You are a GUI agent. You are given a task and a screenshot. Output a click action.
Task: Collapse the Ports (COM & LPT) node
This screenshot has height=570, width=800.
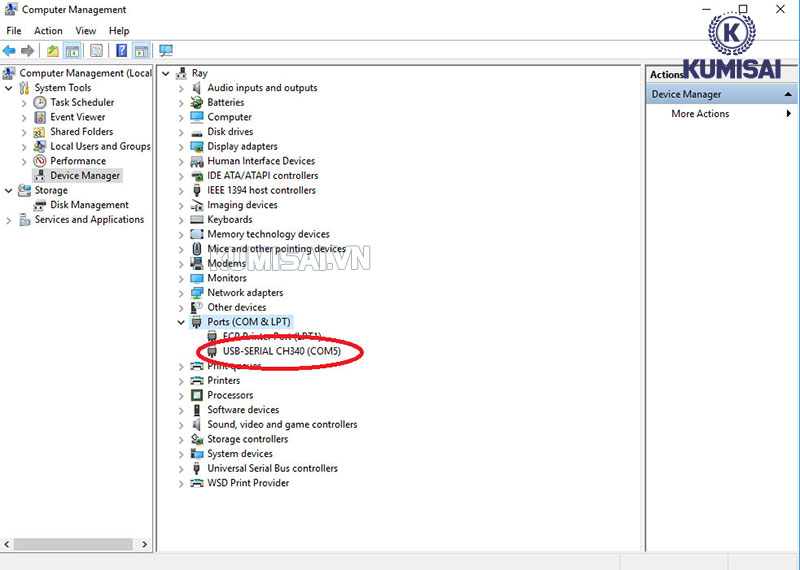(x=181, y=322)
